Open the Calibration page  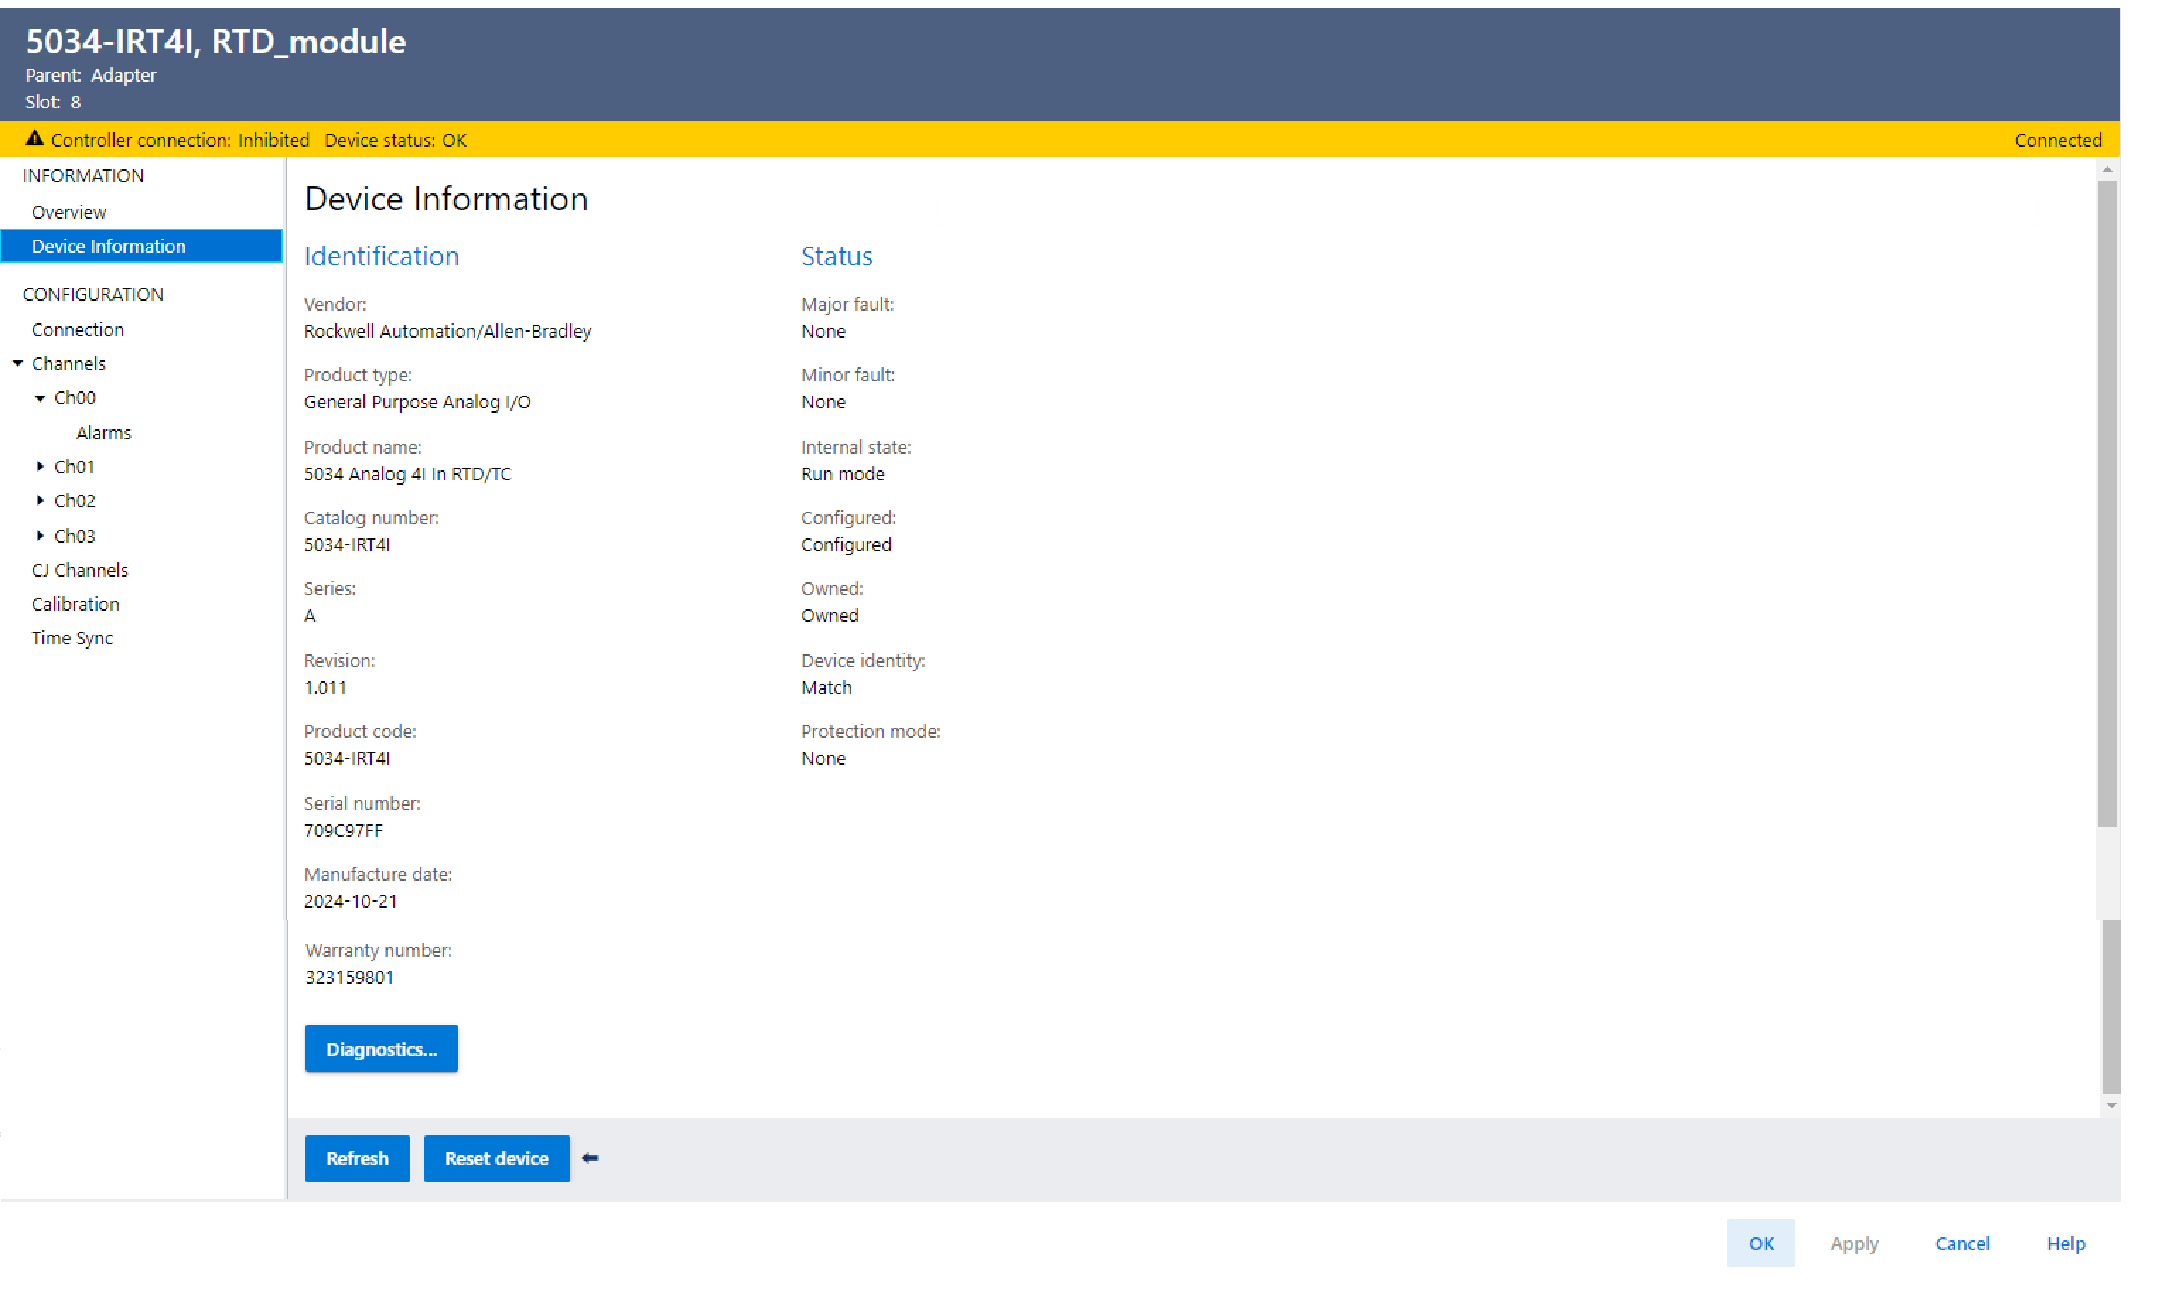[x=76, y=604]
